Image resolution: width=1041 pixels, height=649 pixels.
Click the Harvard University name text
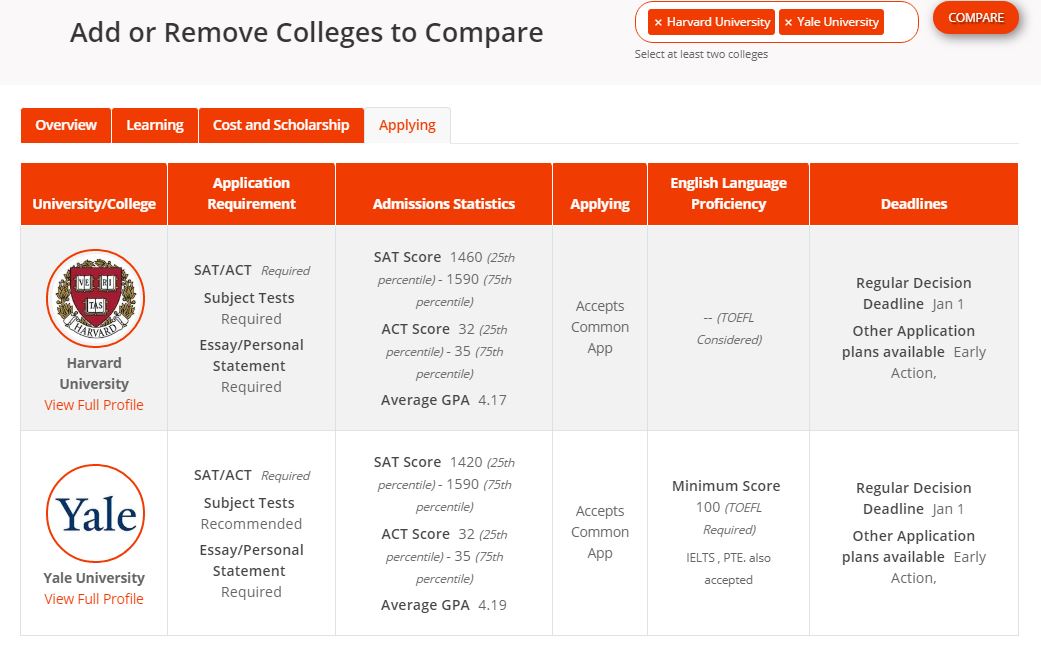pos(94,373)
